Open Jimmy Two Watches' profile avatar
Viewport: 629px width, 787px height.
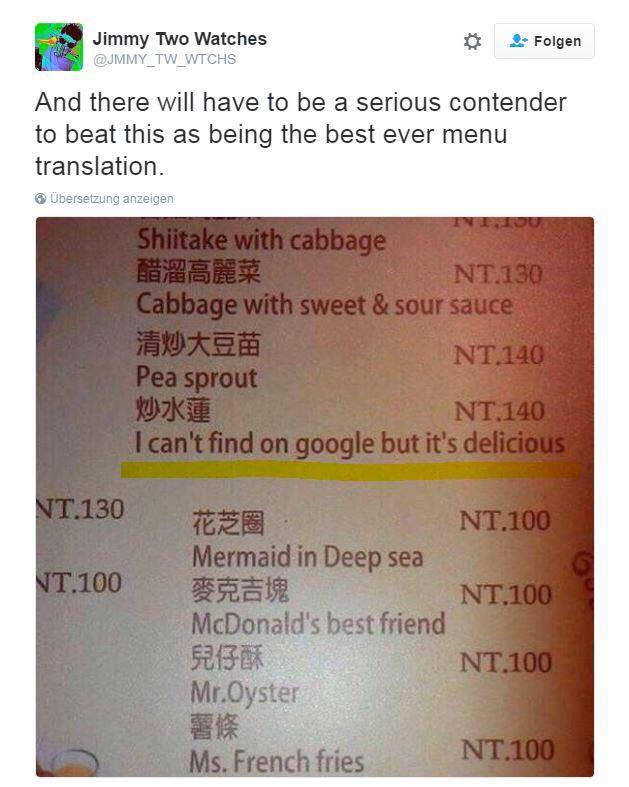[x=58, y=47]
